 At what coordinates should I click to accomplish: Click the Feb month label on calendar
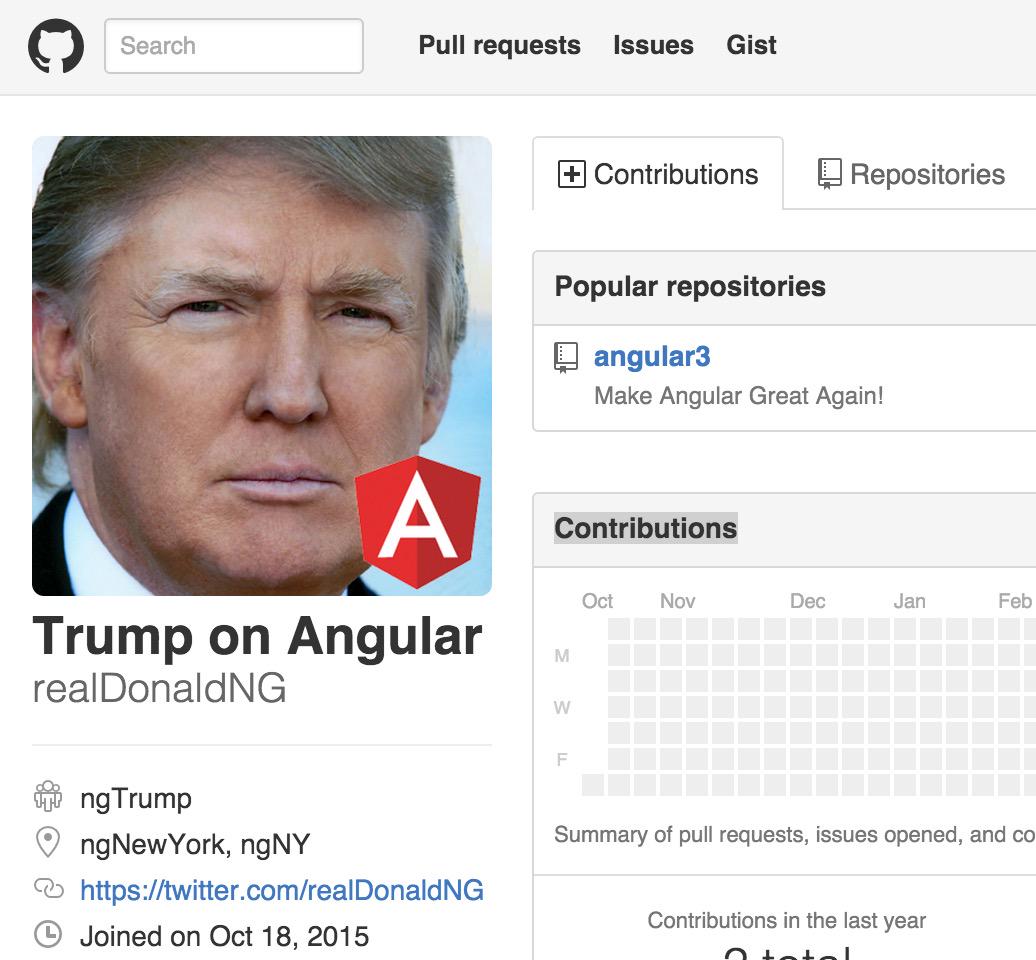click(1015, 601)
